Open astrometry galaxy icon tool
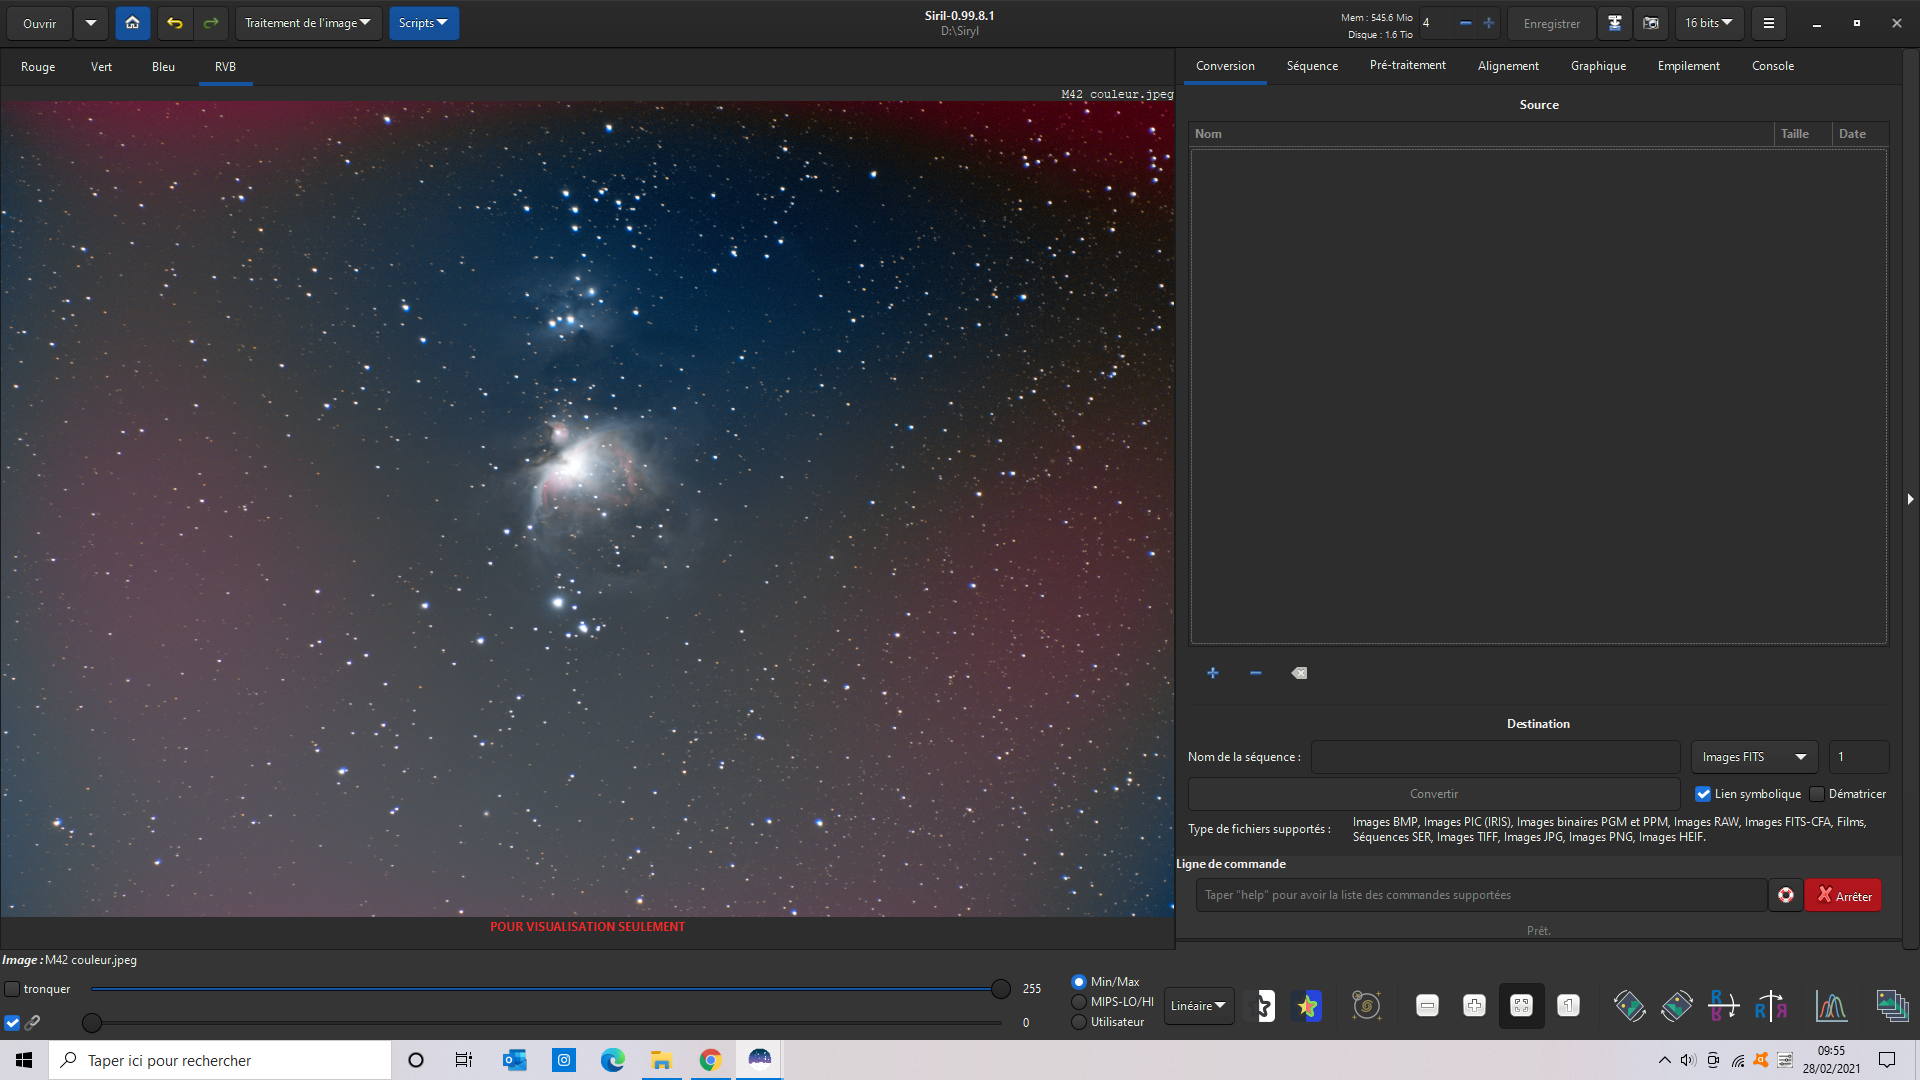 (x=1366, y=1006)
